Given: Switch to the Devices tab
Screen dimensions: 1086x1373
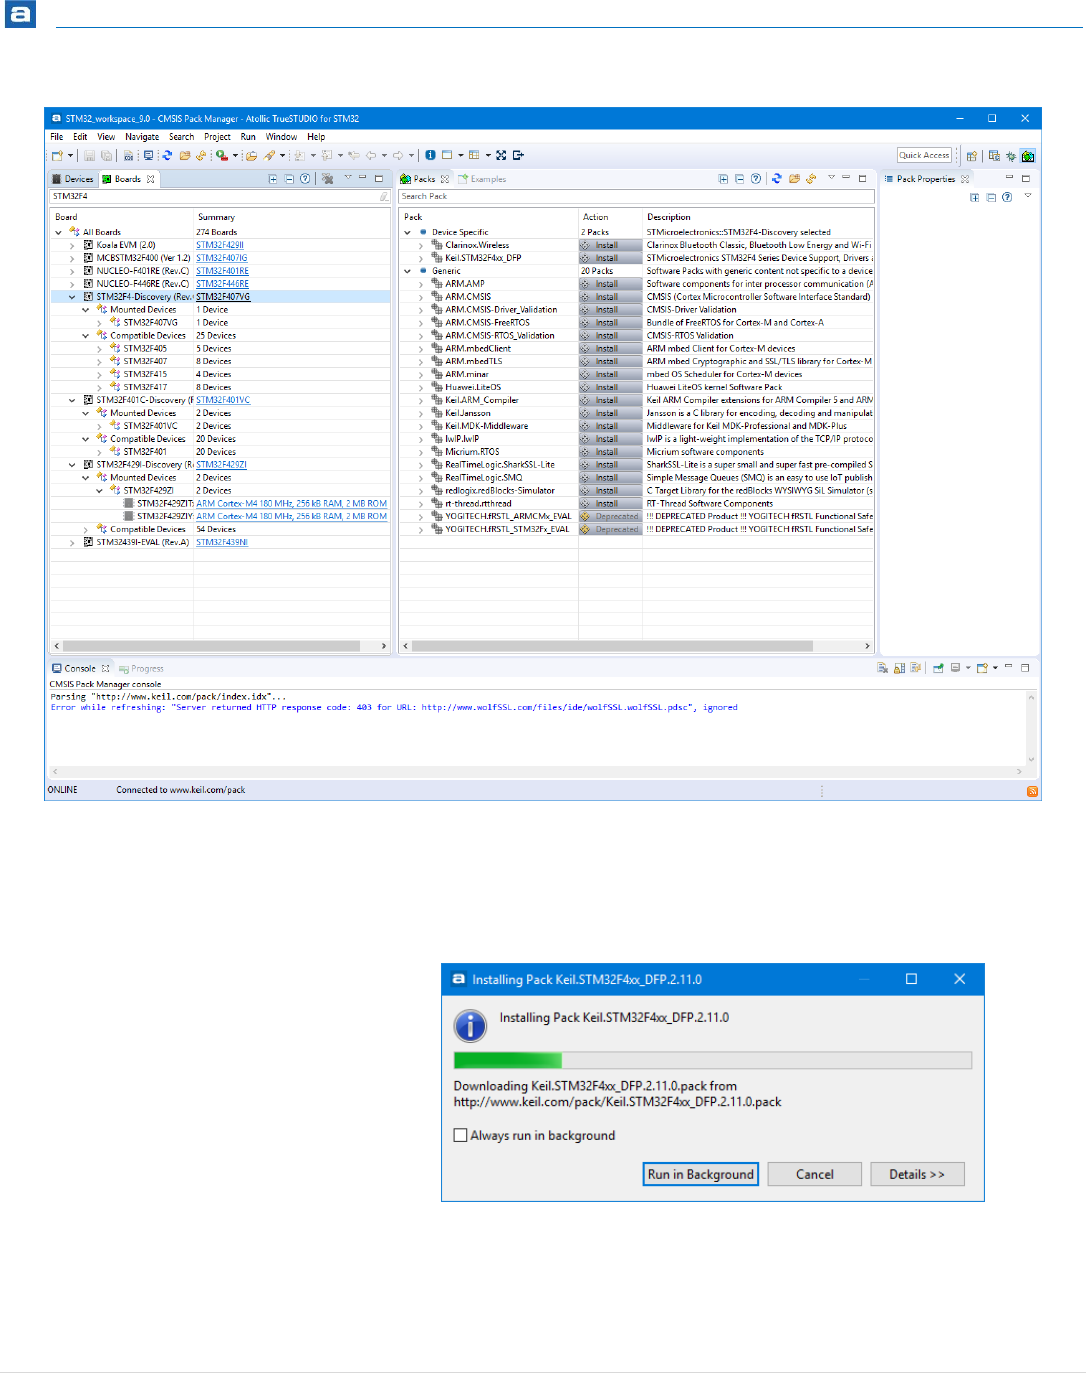Looking at the screenshot, I should coord(73,179).
